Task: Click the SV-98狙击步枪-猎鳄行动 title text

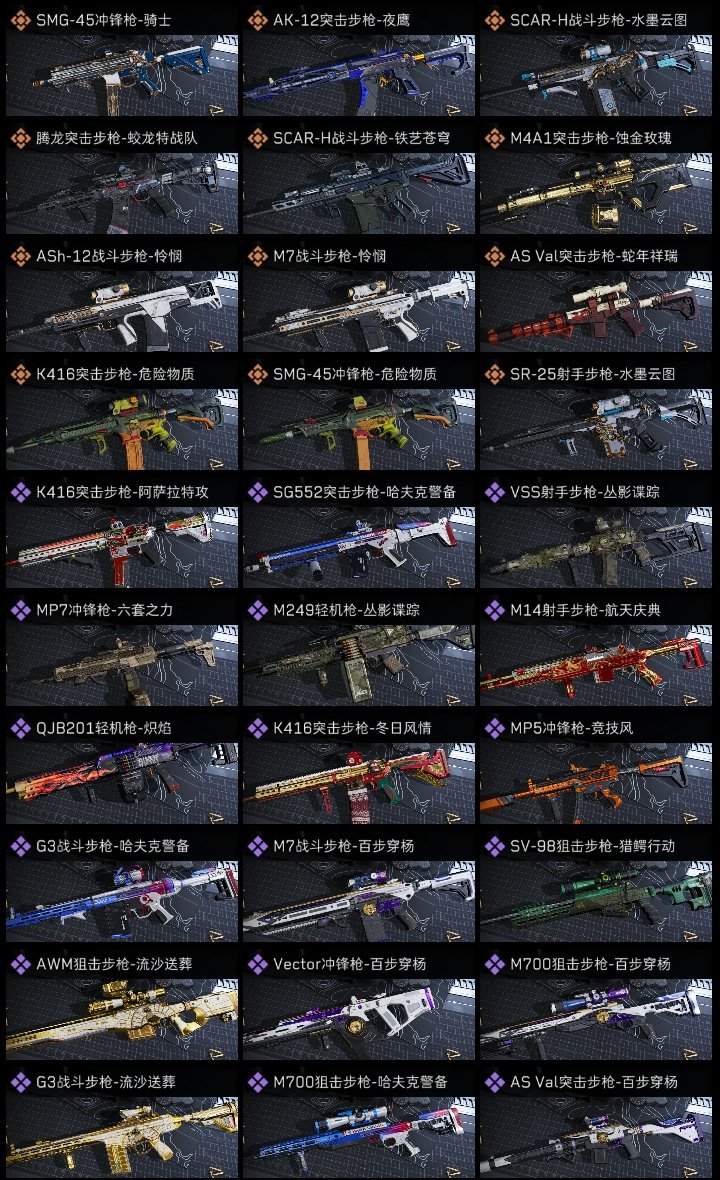Action: tap(592, 846)
